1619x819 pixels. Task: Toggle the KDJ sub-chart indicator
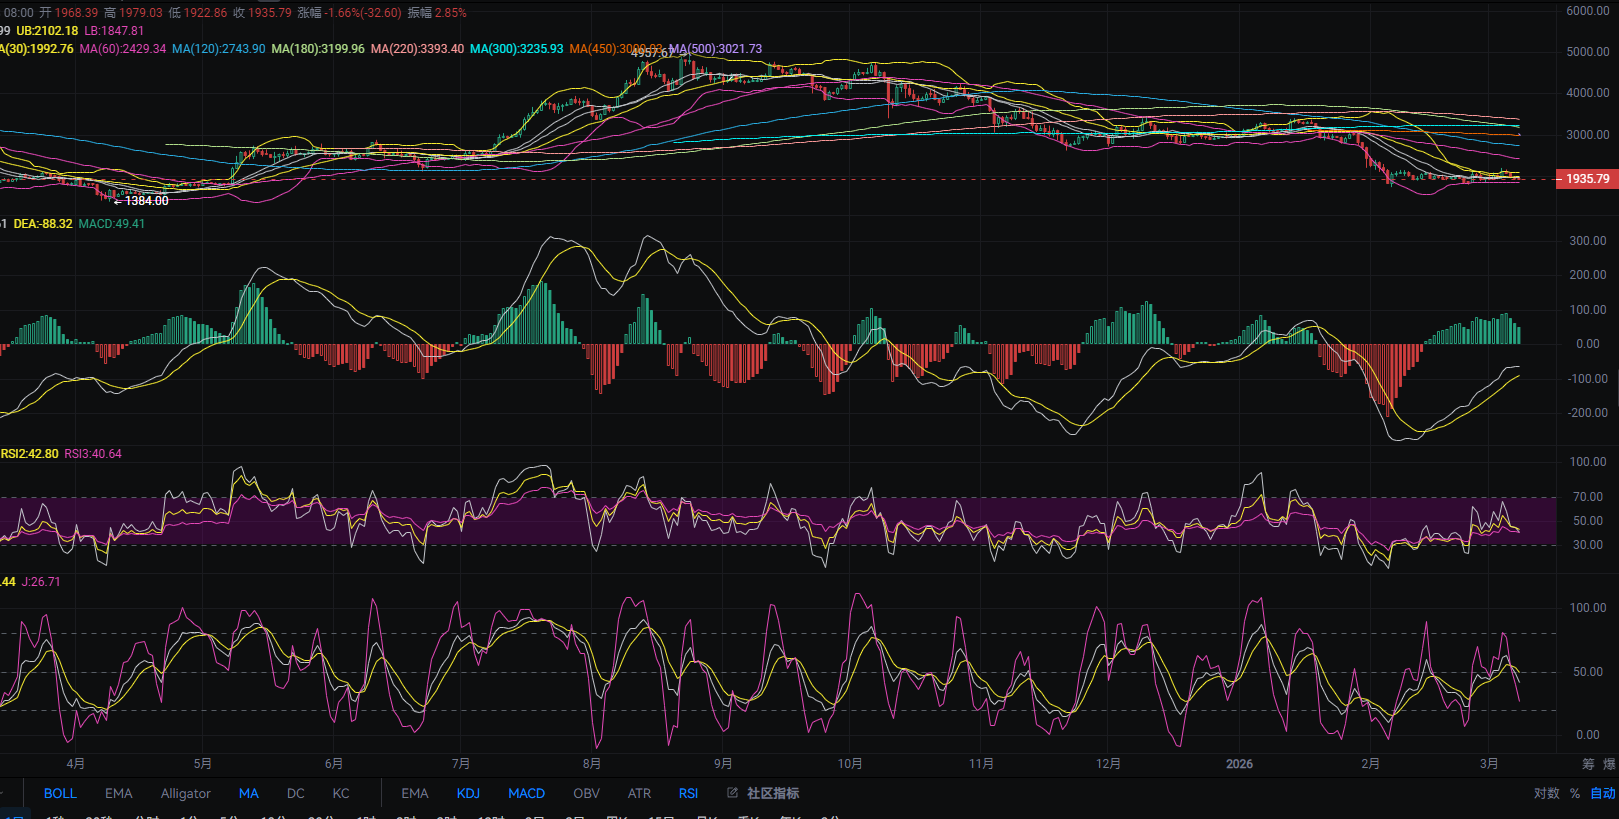pos(468,793)
